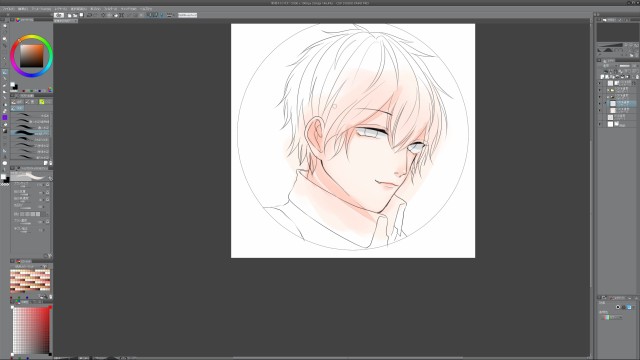Select the black-and-white gradient tool icon
640x360 pixels.
coord(4,131)
